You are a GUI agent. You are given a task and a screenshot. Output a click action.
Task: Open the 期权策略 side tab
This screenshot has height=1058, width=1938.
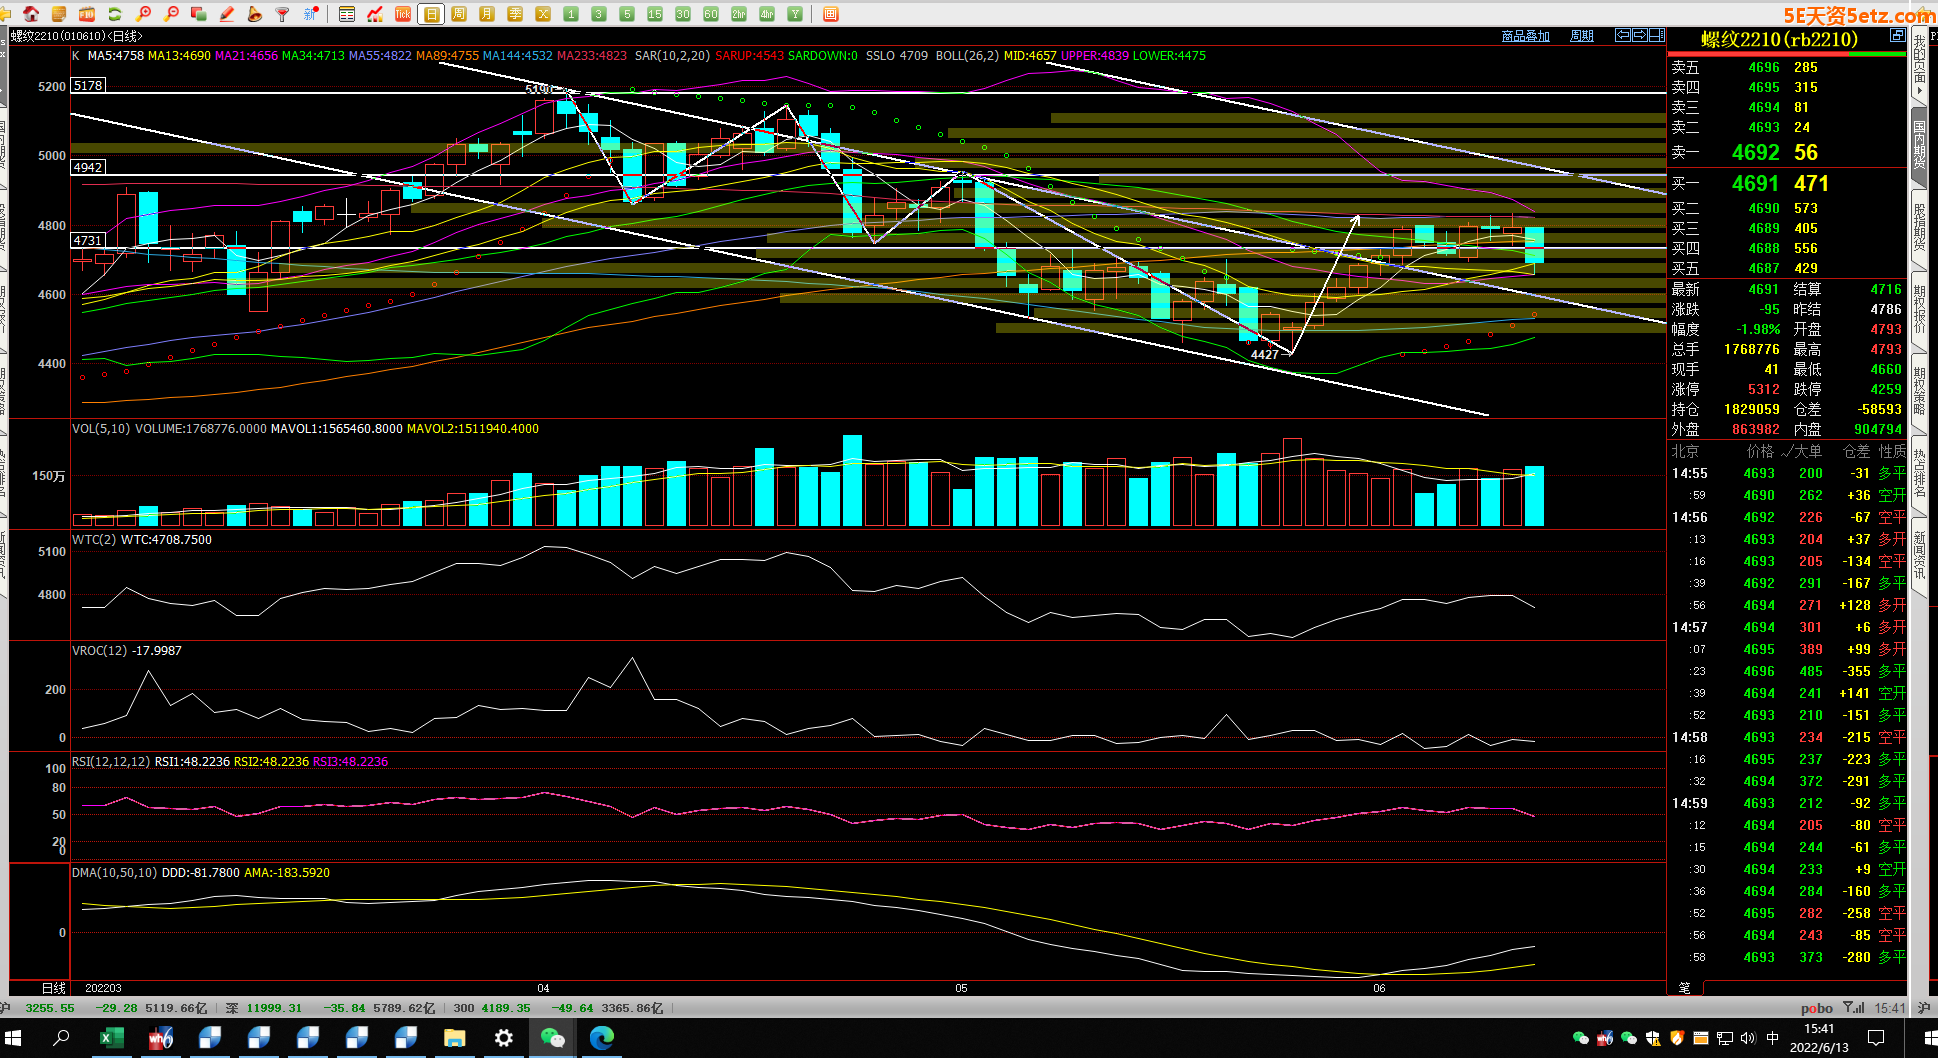(1919, 392)
